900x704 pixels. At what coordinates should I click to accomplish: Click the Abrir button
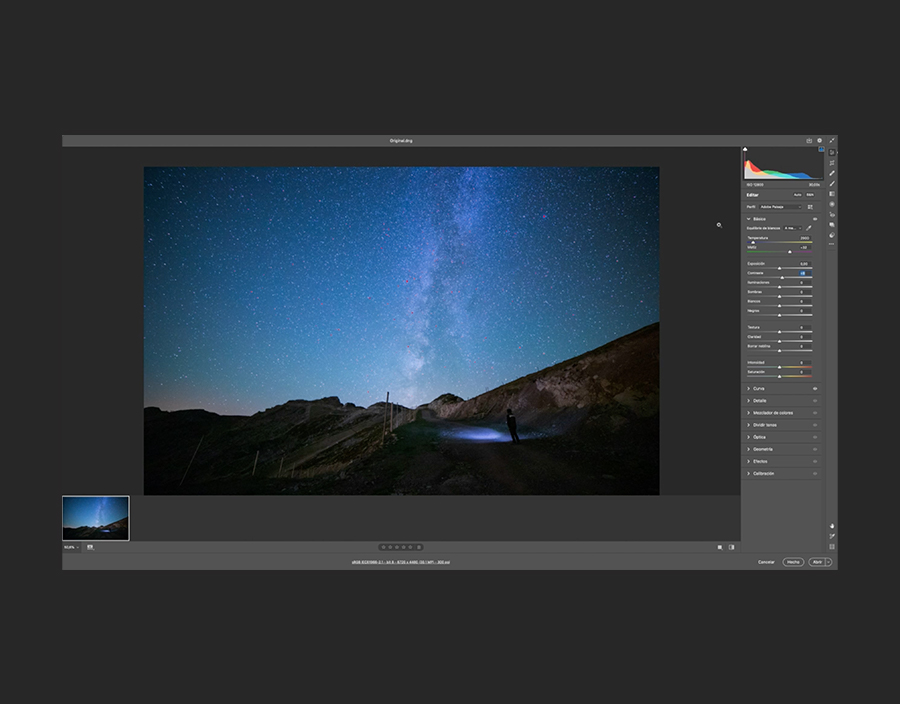pyautogui.click(x=817, y=562)
